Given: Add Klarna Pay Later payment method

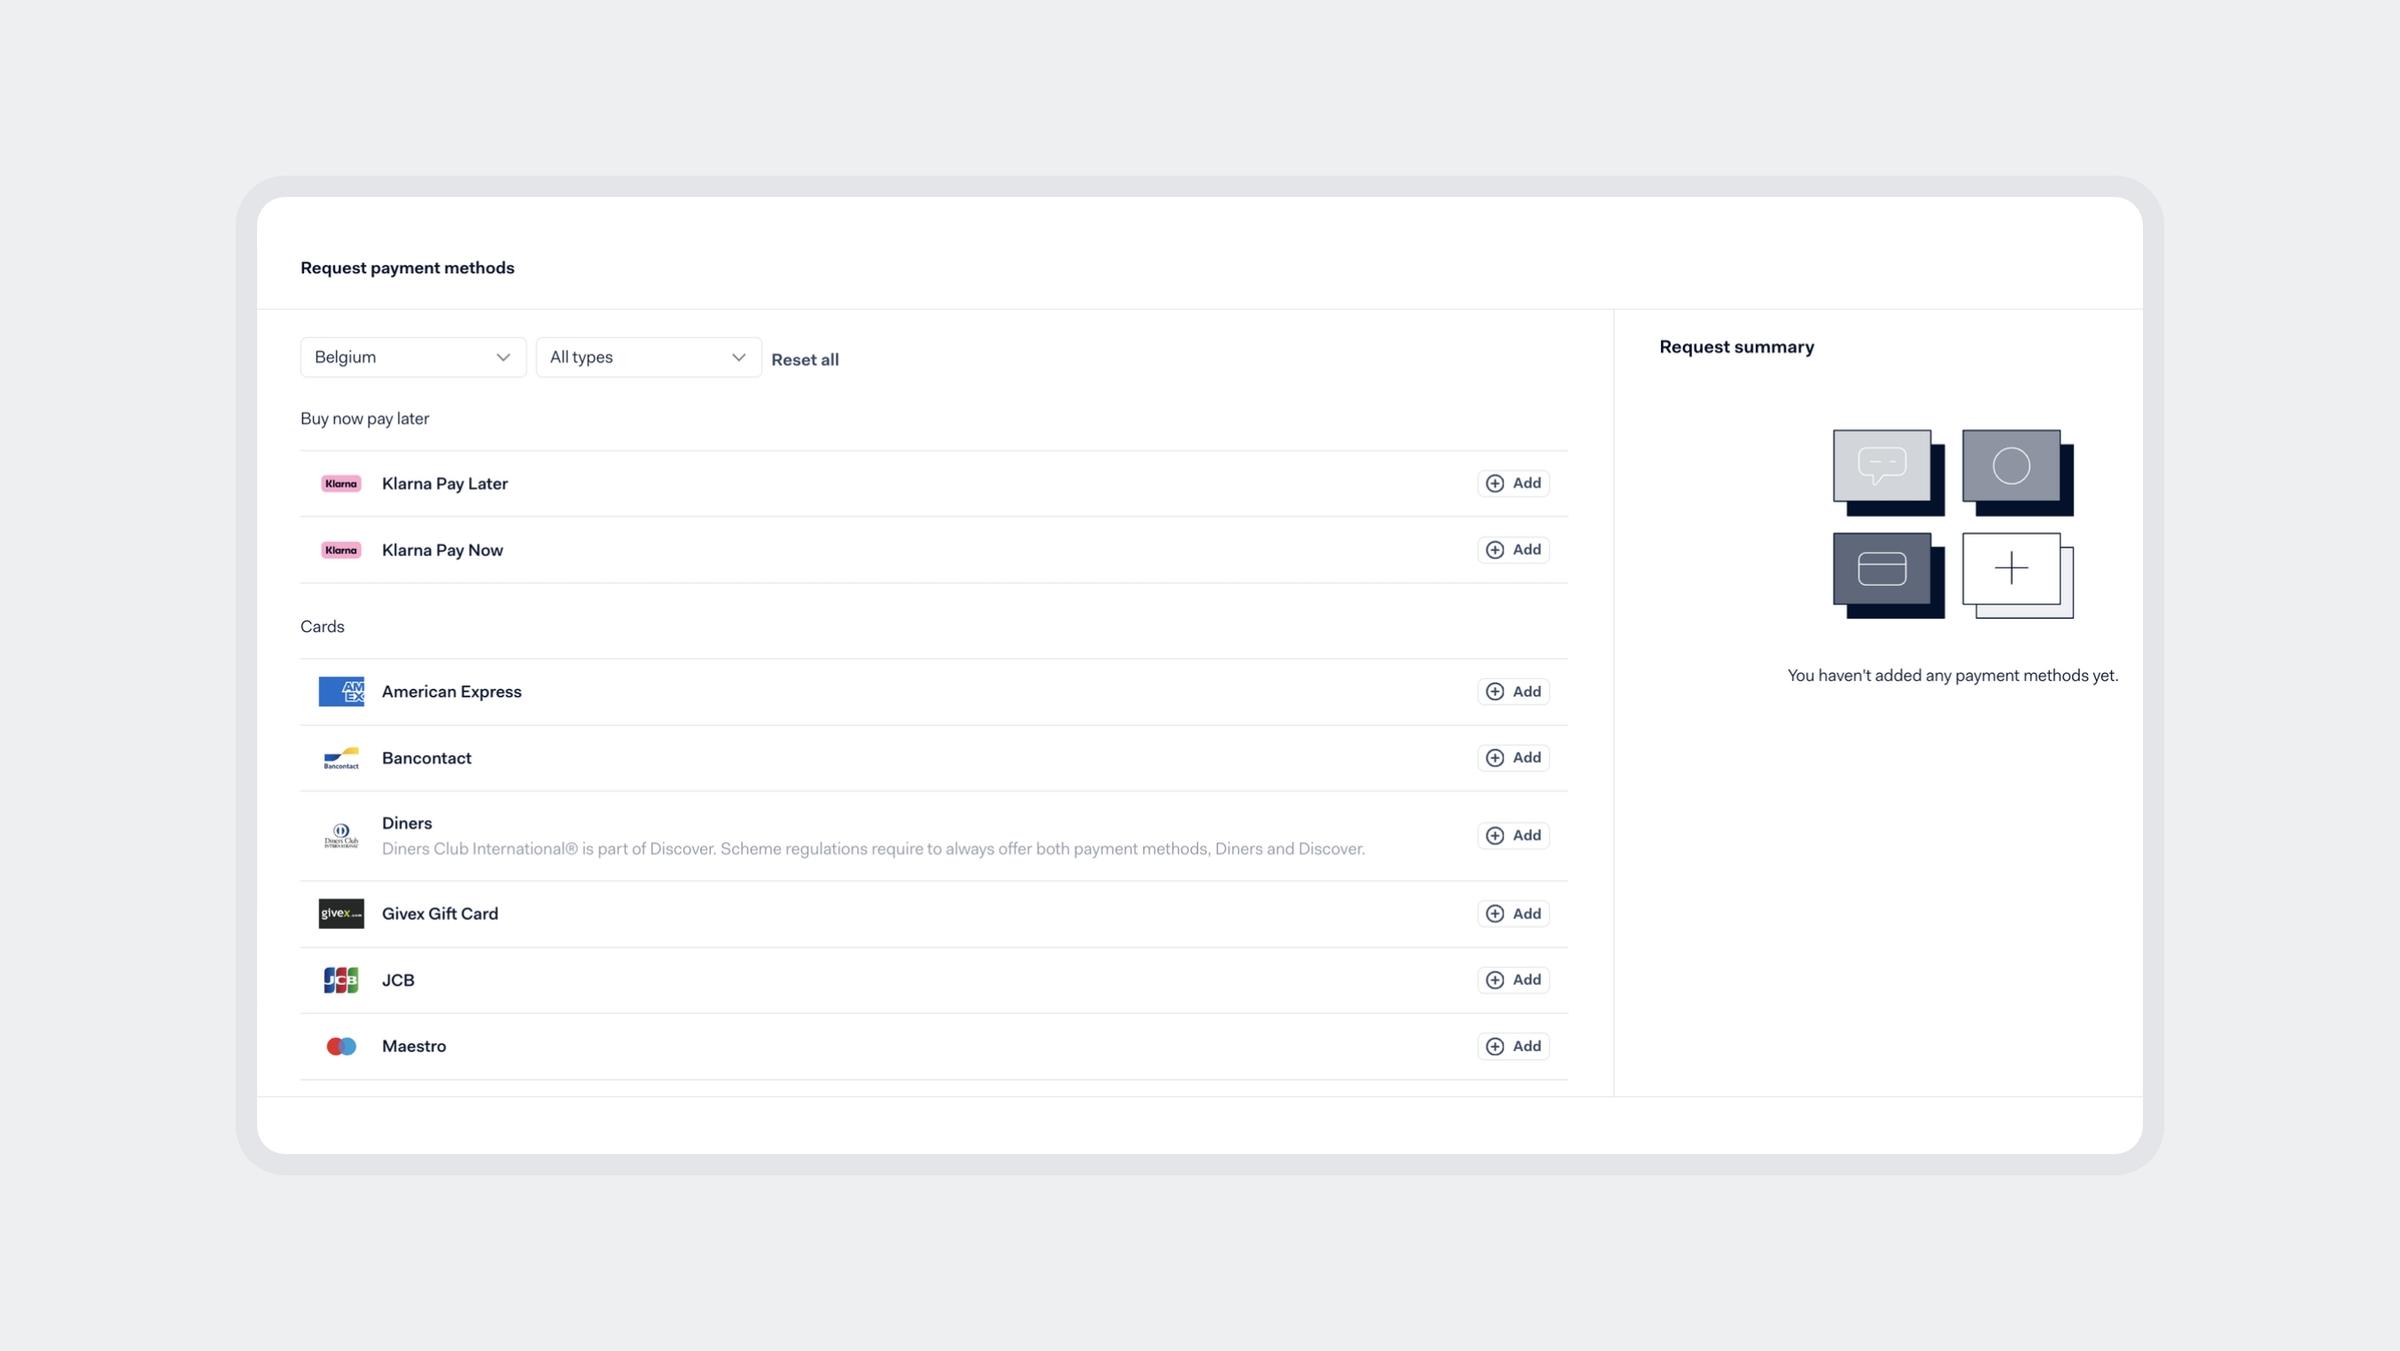Looking at the screenshot, I should coord(1513,483).
